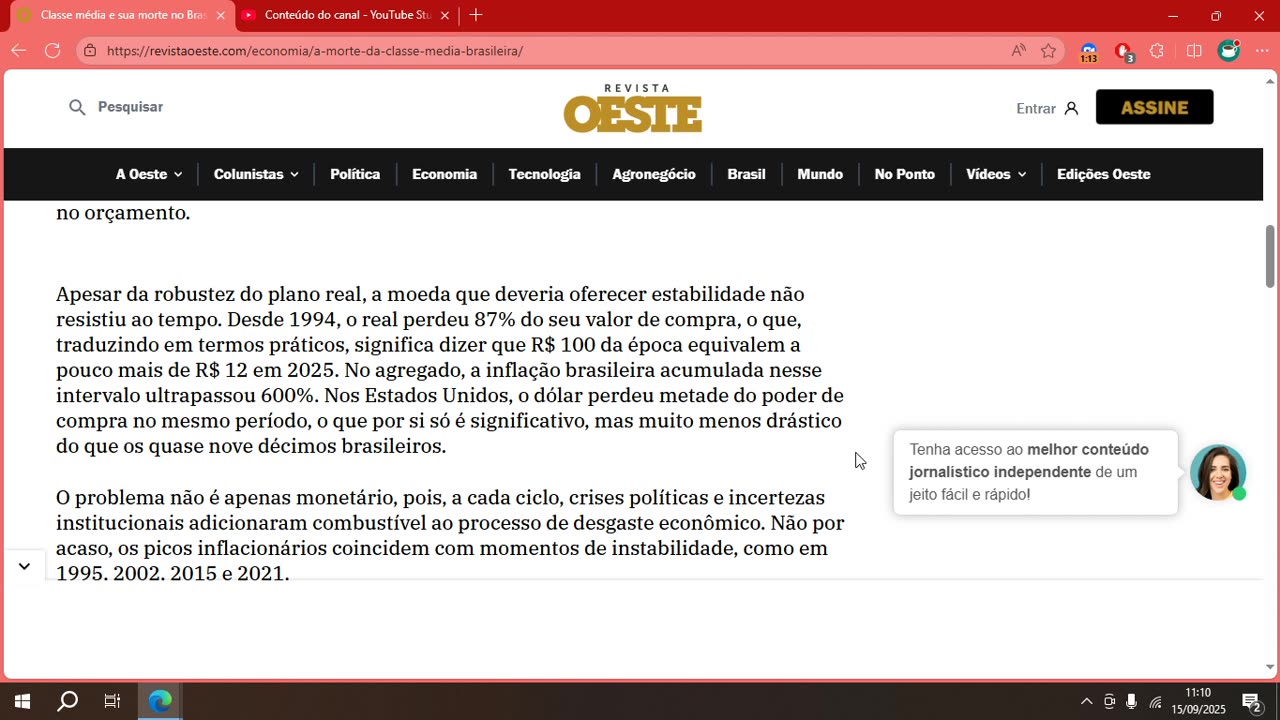The height and width of the screenshot is (720, 1280).
Task: Click the extension icon showing 1:13
Action: [x=1089, y=52]
